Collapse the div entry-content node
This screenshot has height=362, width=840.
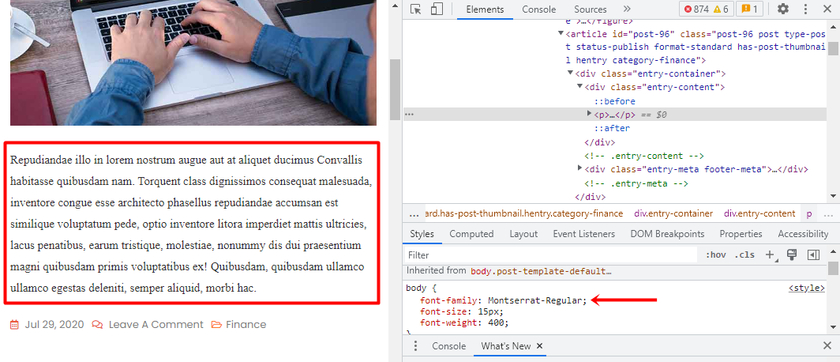(x=580, y=86)
